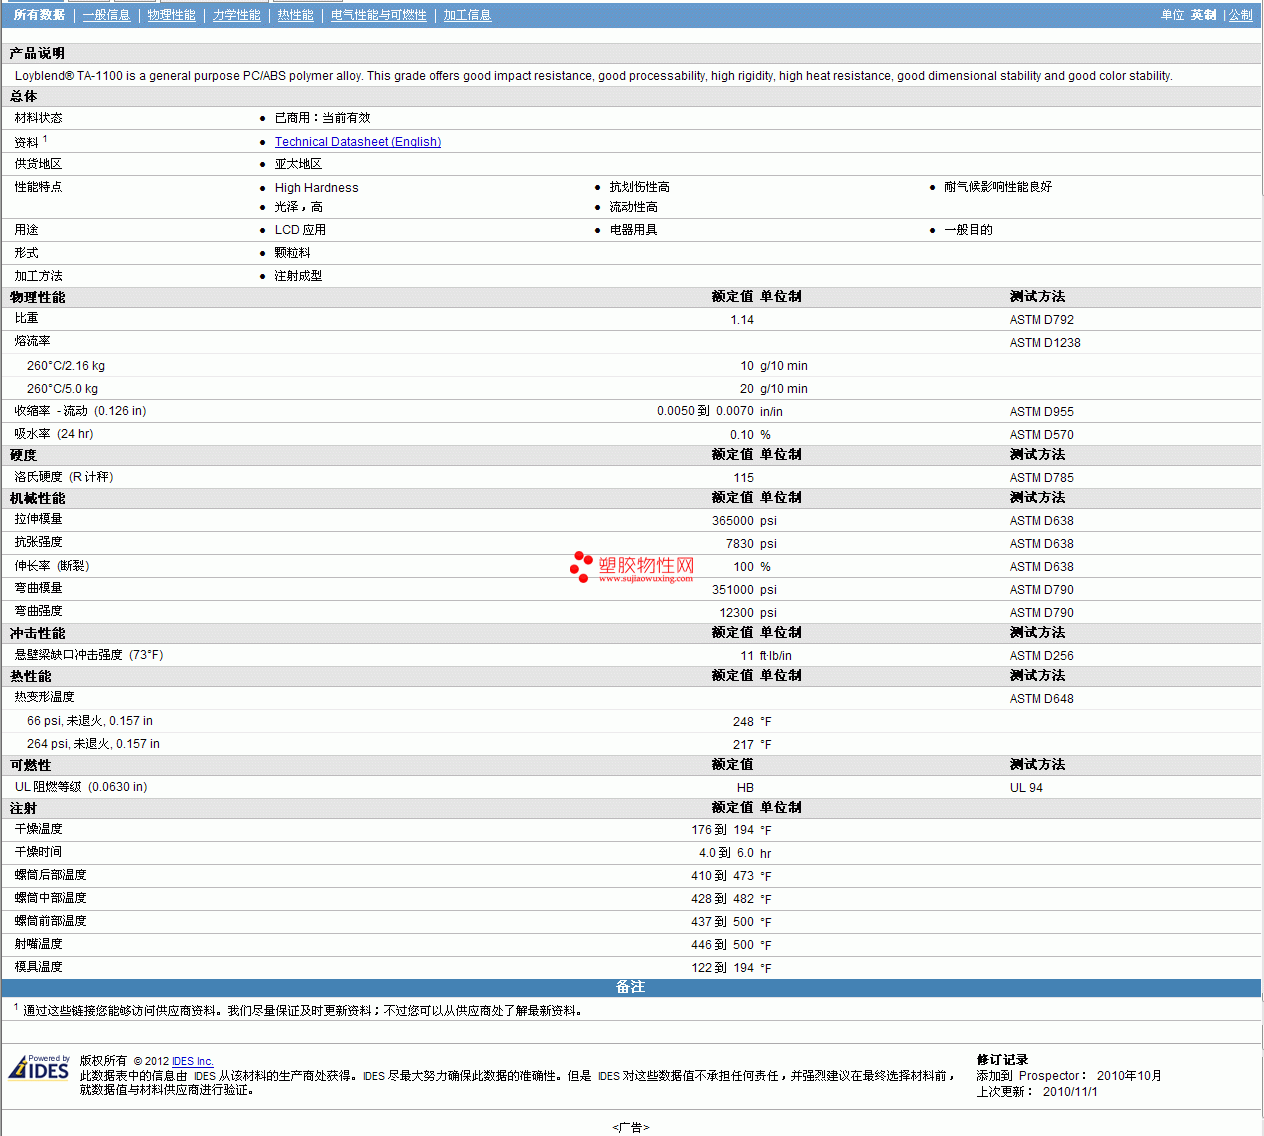1264x1136 pixels.
Task: Click the 螺筒前部温度 row label
Action: tap(50, 921)
